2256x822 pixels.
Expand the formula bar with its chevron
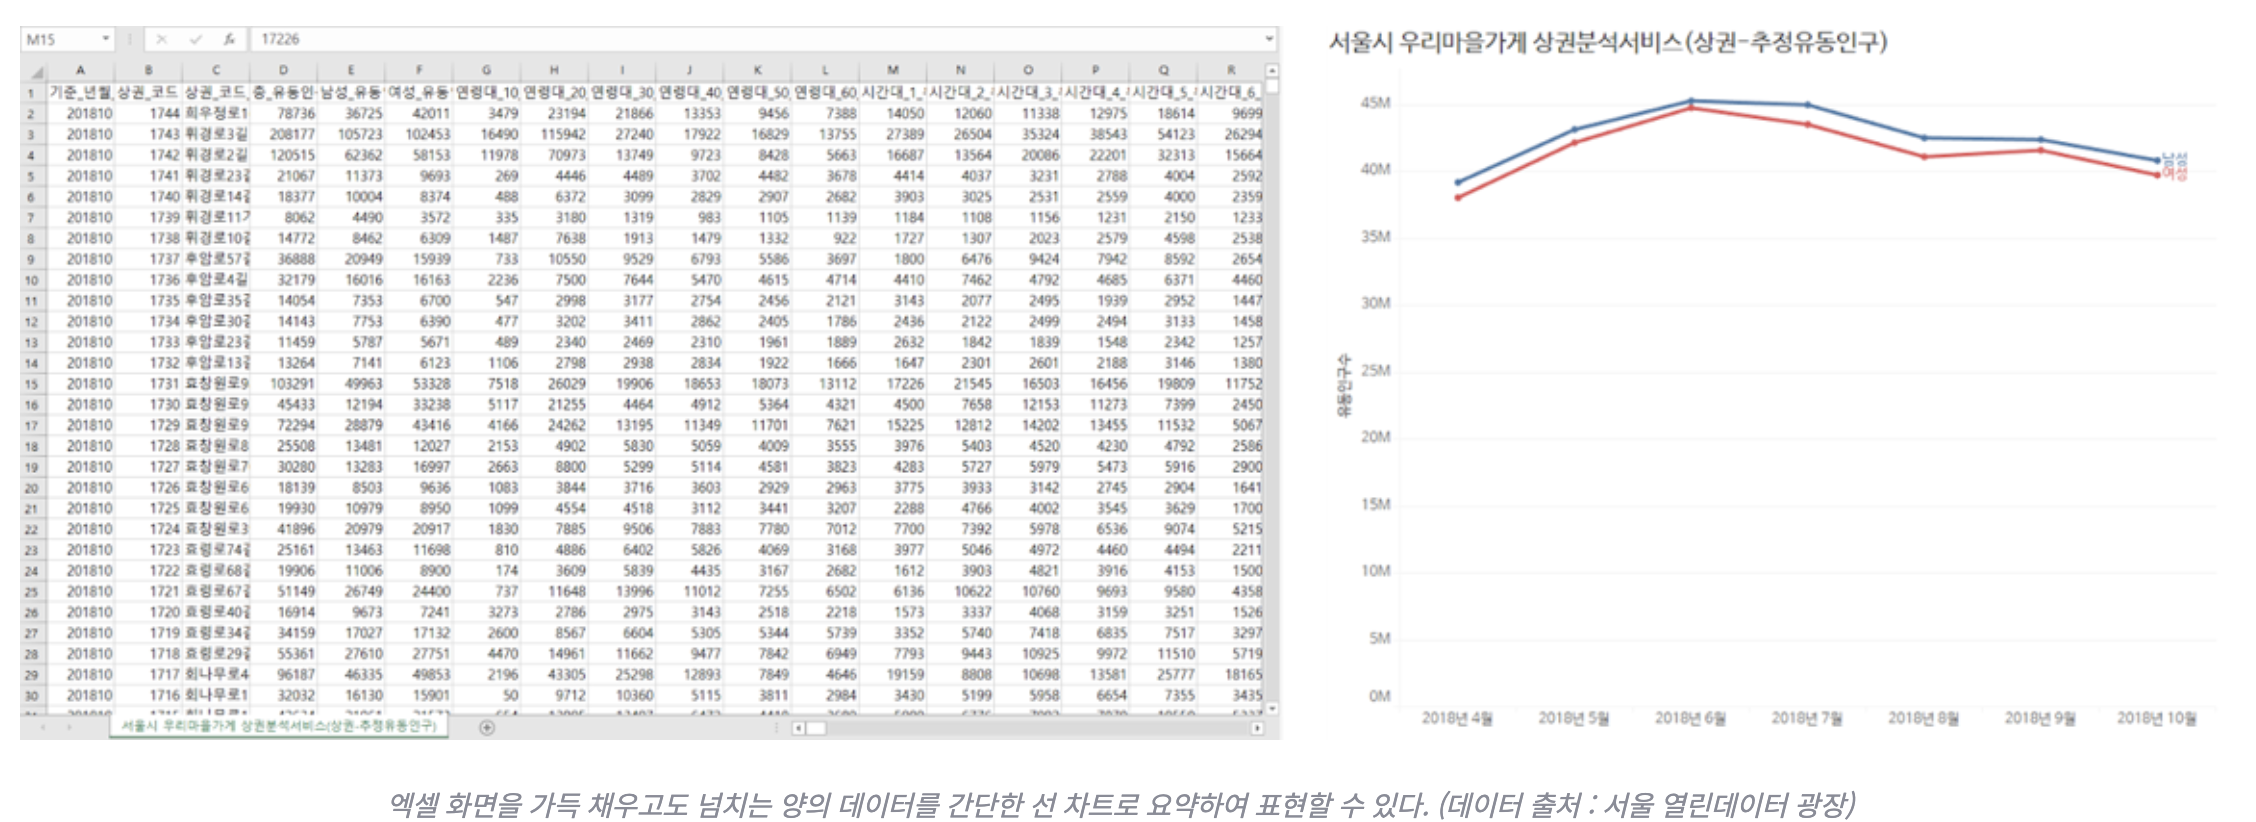click(x=1269, y=39)
